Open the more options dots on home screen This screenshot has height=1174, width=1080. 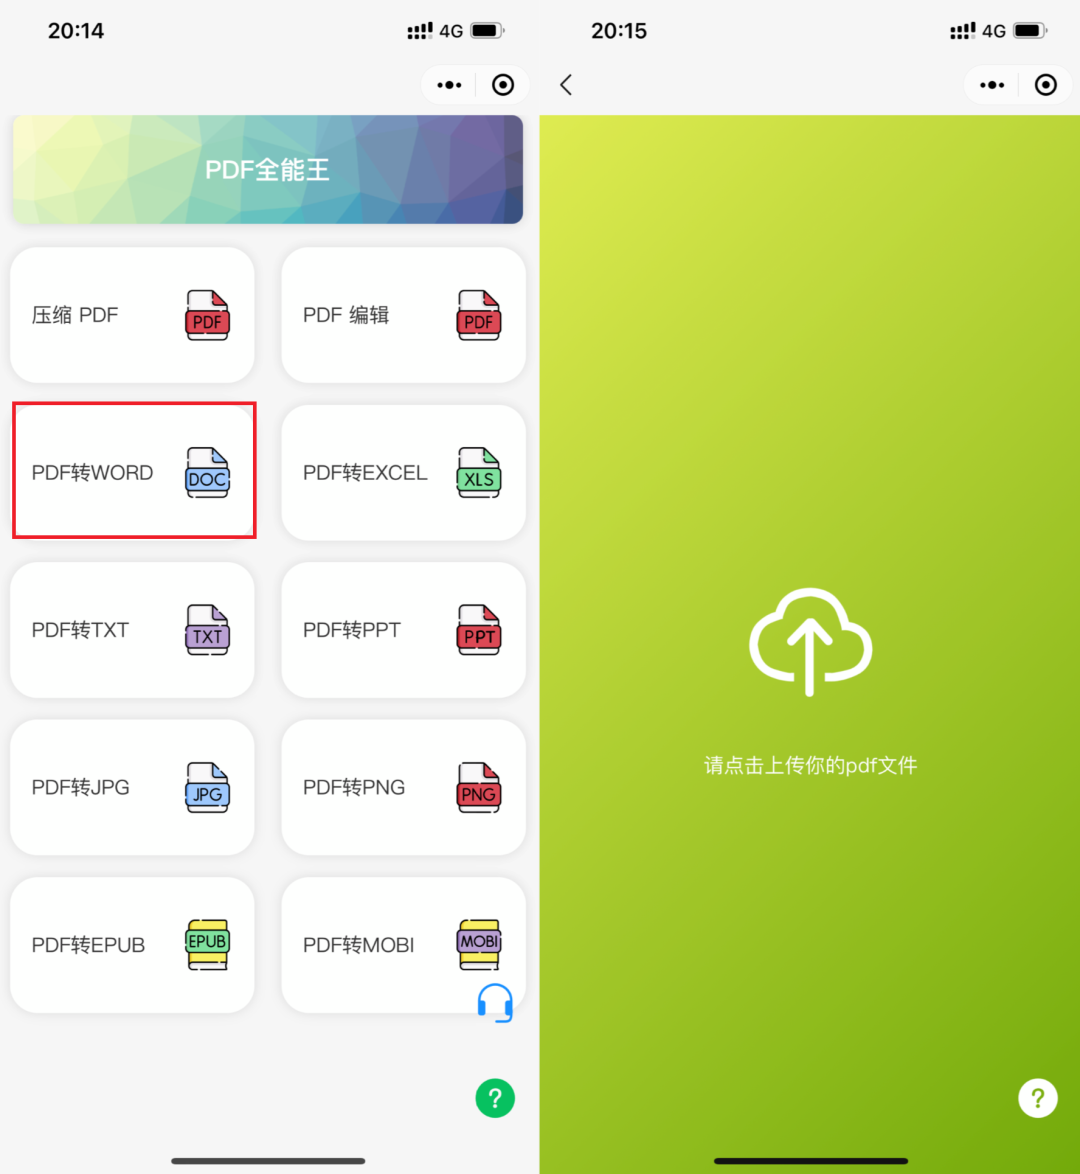coord(449,85)
